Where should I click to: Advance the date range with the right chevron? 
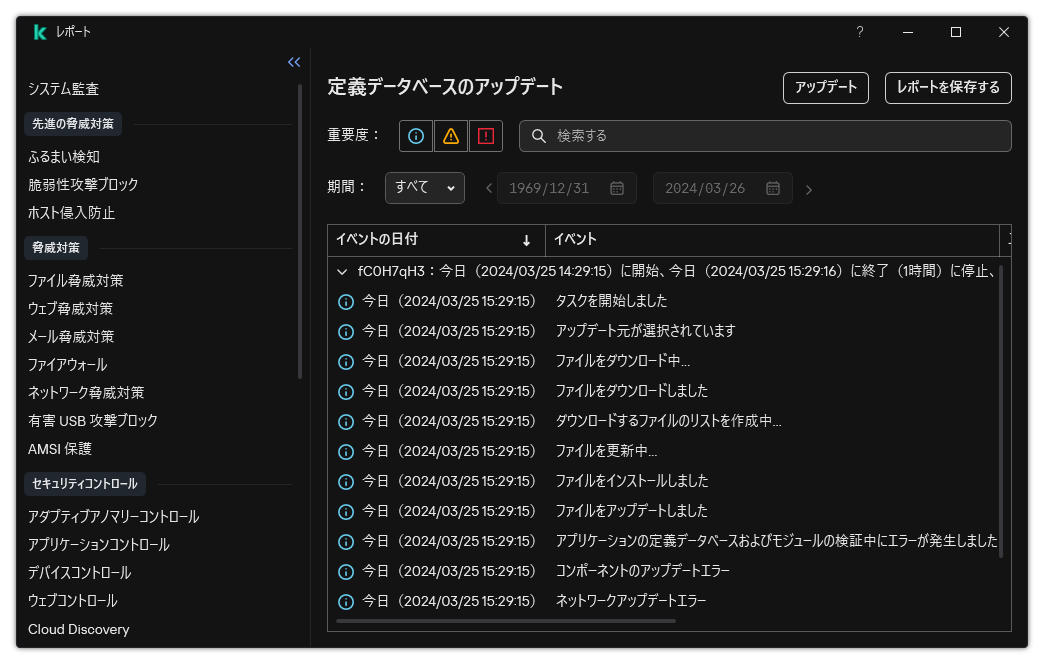point(809,187)
